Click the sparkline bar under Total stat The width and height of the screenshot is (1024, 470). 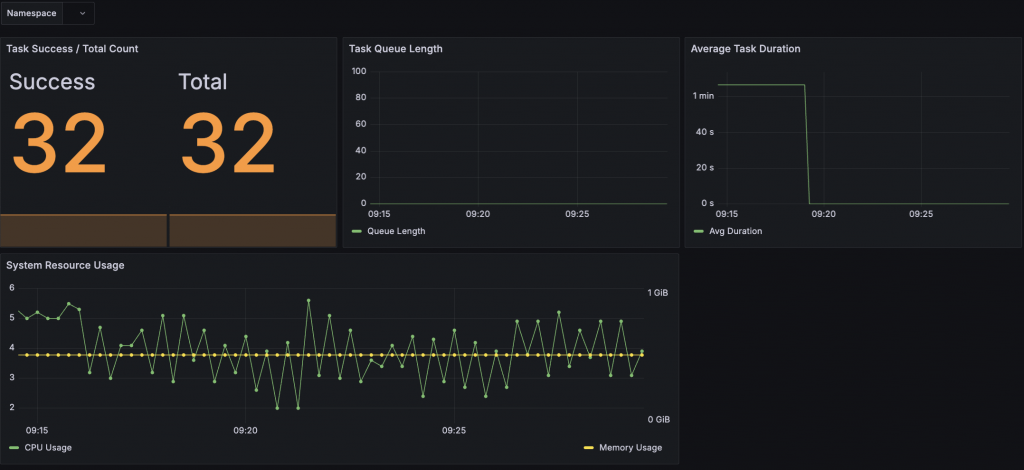(x=253, y=230)
